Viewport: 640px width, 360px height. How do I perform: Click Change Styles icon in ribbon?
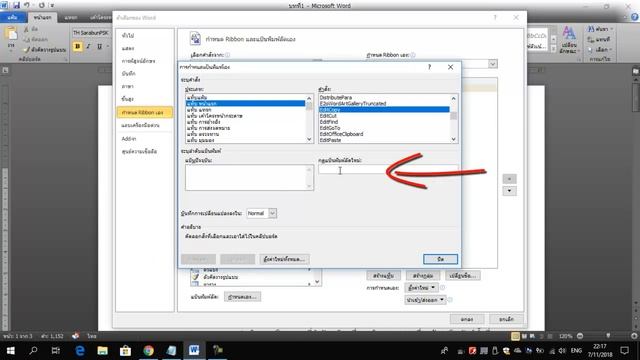(x=569, y=39)
